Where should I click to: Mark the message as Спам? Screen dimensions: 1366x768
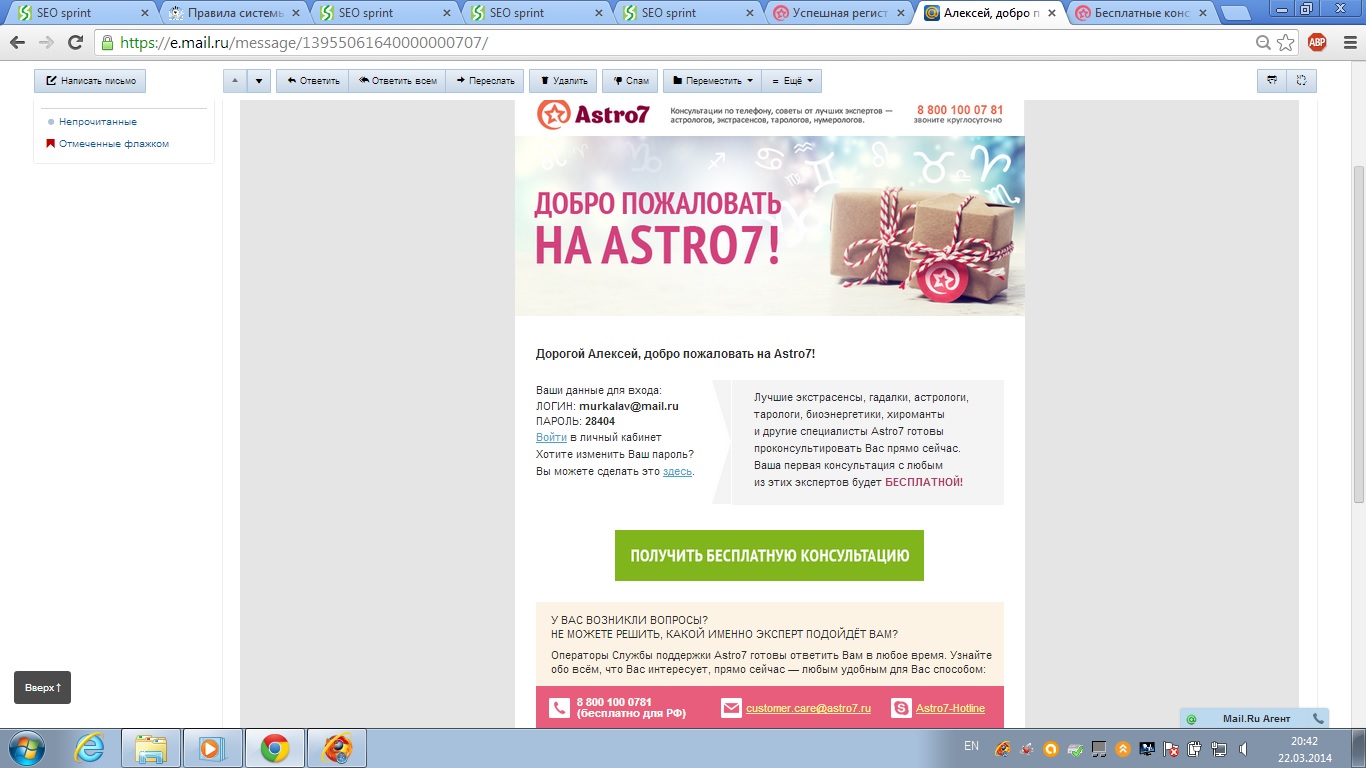point(630,81)
